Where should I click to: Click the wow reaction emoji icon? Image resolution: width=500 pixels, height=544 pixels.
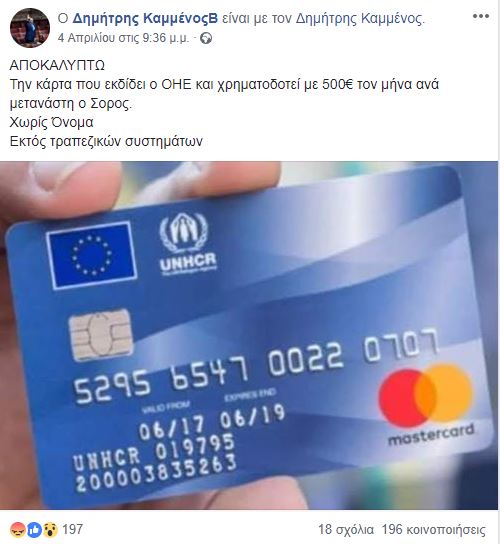51,529
